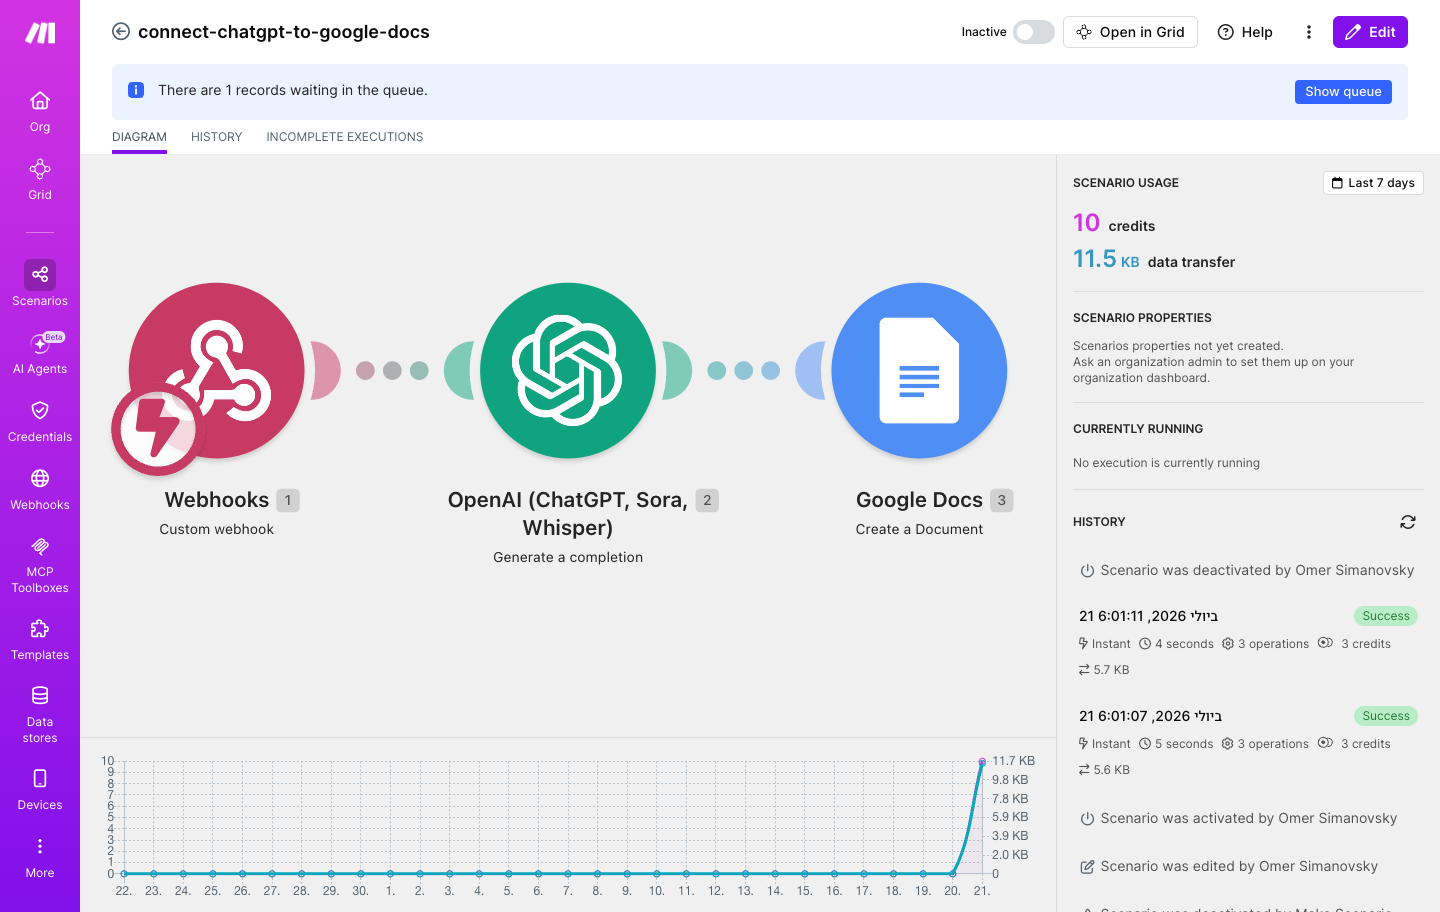Open Credentials in the sidebar
1440x912 pixels.
point(40,421)
